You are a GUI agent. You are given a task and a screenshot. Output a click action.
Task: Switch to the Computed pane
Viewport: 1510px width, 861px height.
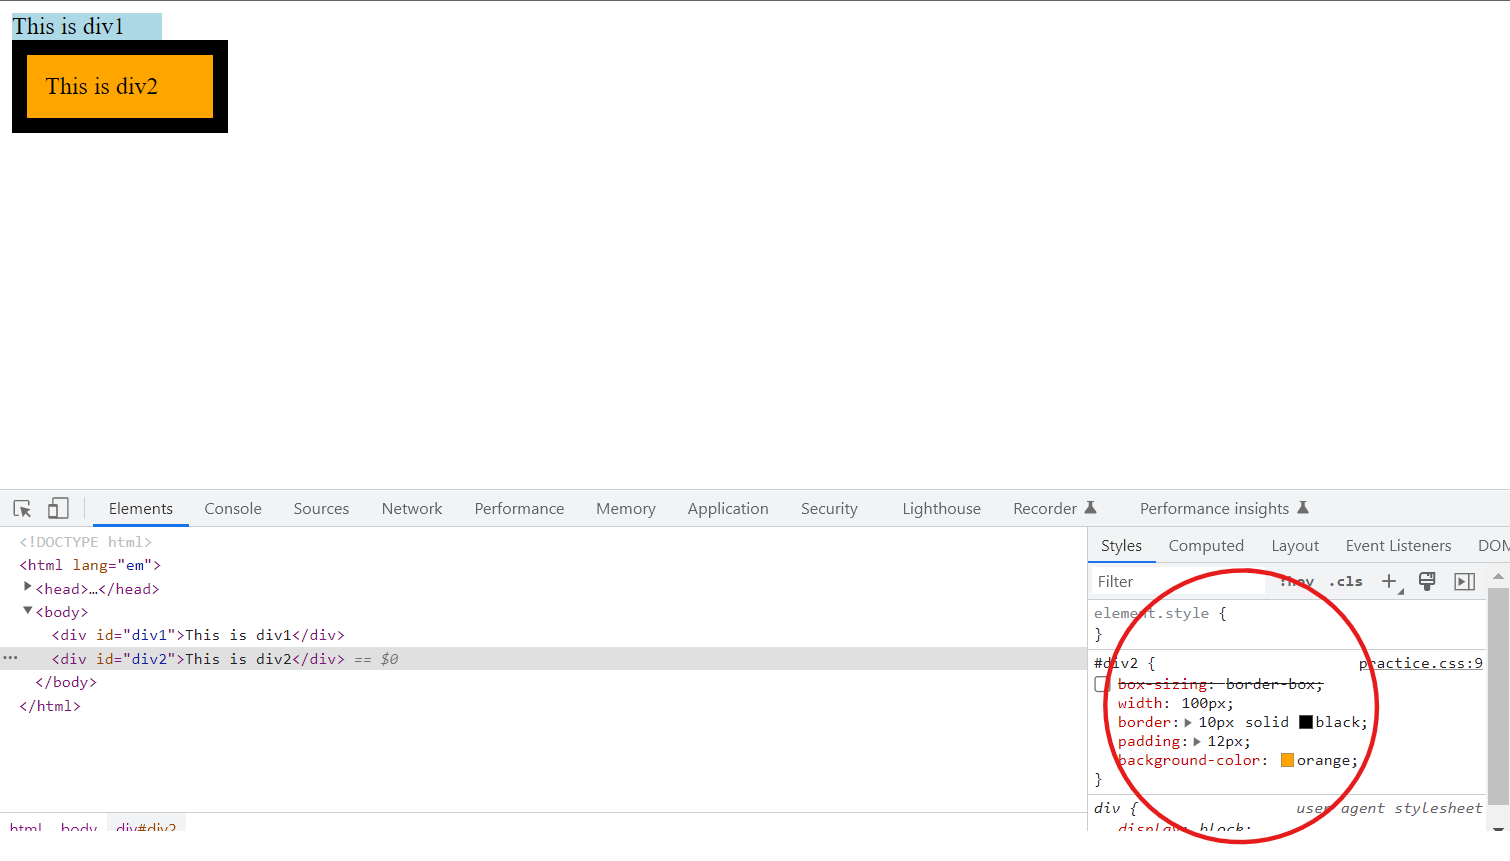coord(1206,545)
